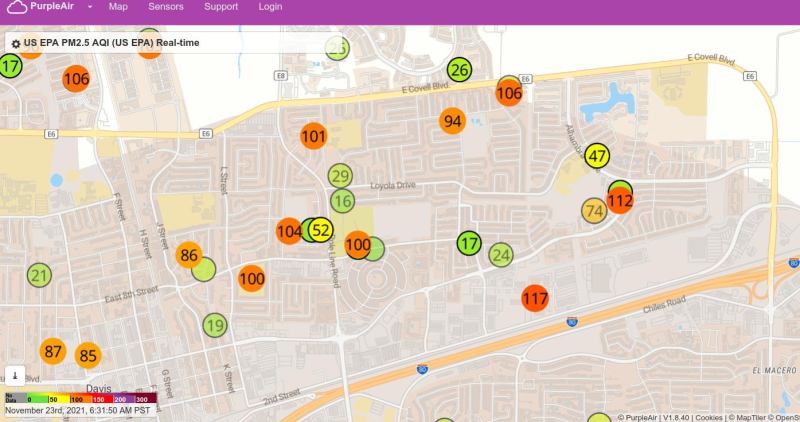Image resolution: width=800 pixels, height=422 pixels.
Task: Click the orange sensor marker reading 94
Action: pos(453,121)
